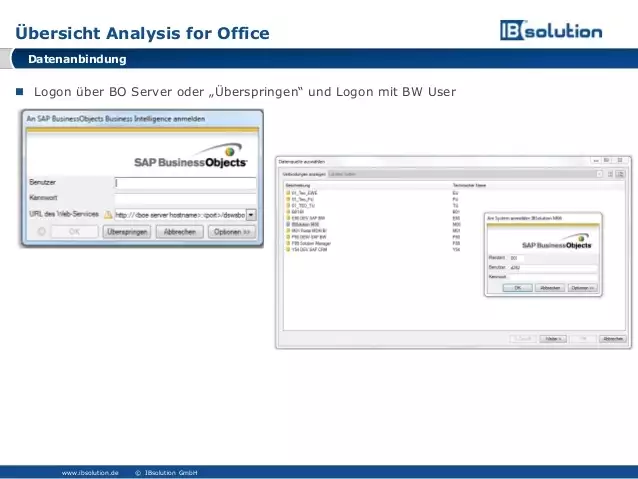
Task: Click the warning icon beside the URL field
Action: (106, 214)
